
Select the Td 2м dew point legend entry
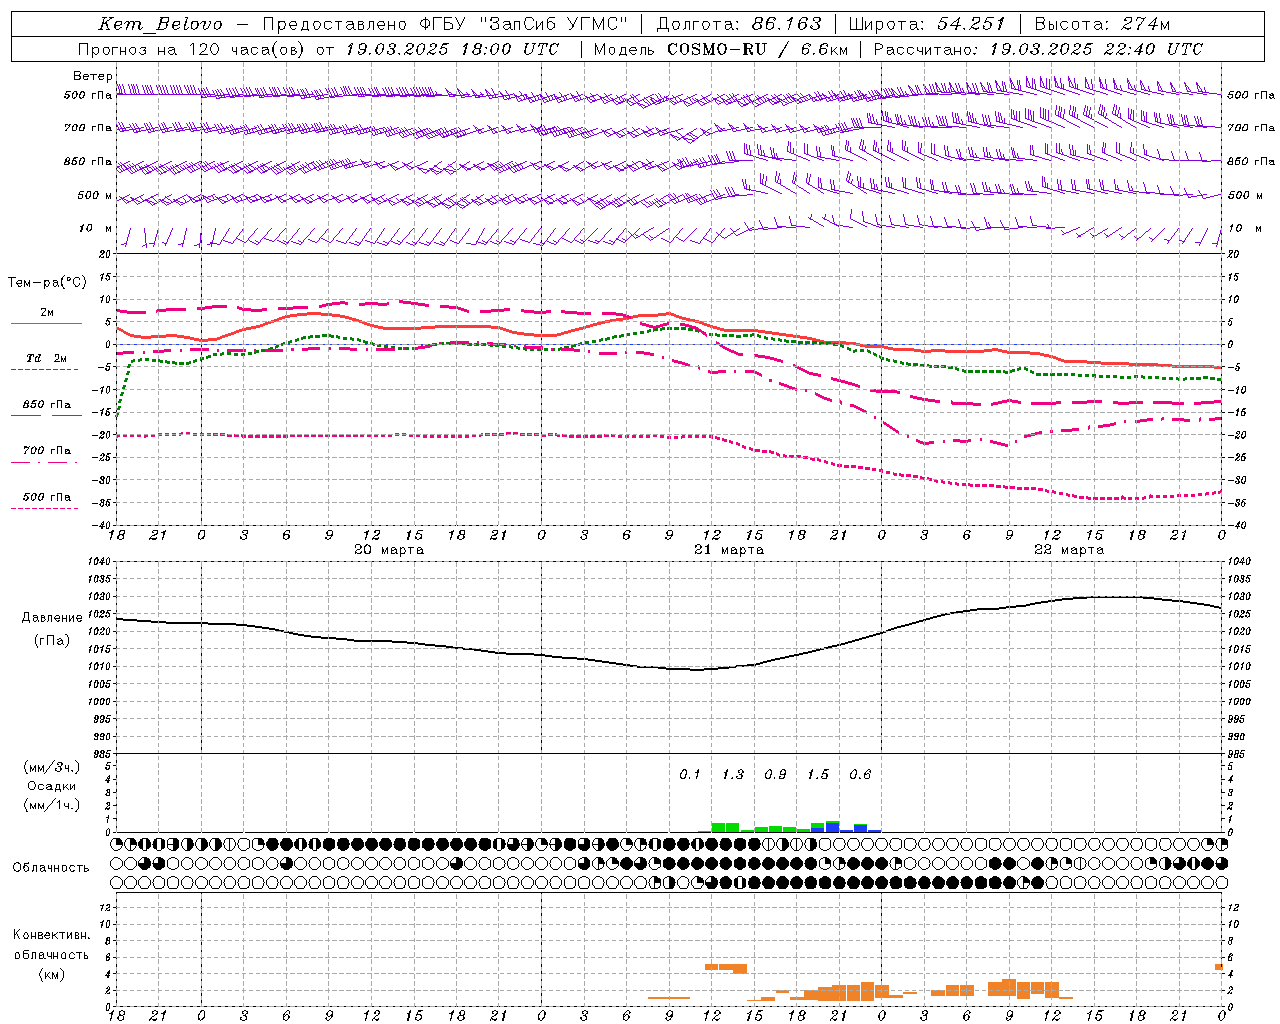click(x=47, y=358)
